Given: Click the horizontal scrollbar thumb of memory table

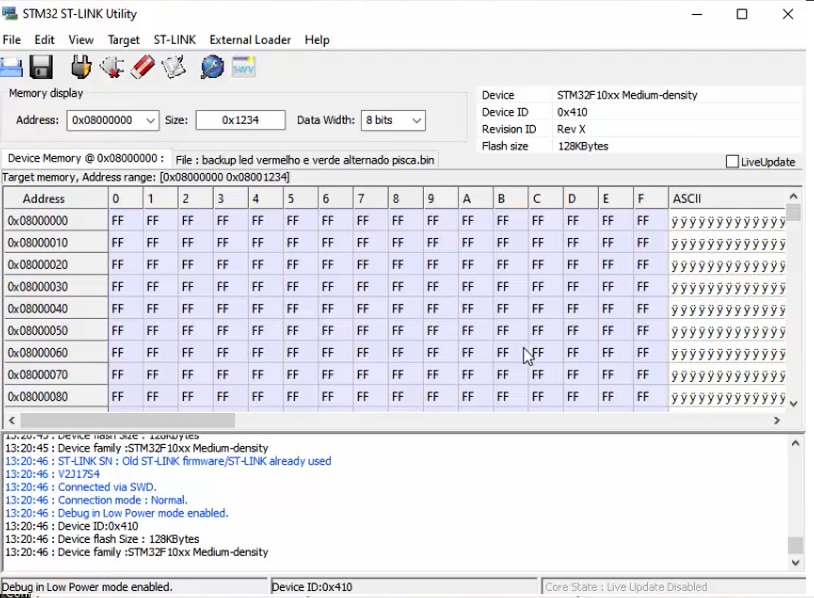Looking at the screenshot, I should (127, 420).
